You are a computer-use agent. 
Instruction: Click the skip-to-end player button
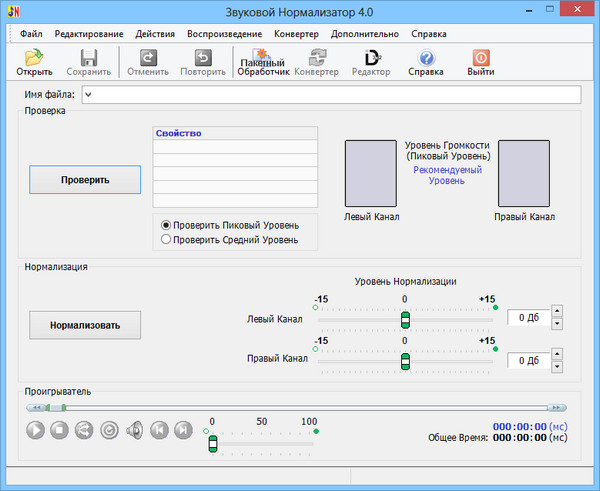point(182,430)
